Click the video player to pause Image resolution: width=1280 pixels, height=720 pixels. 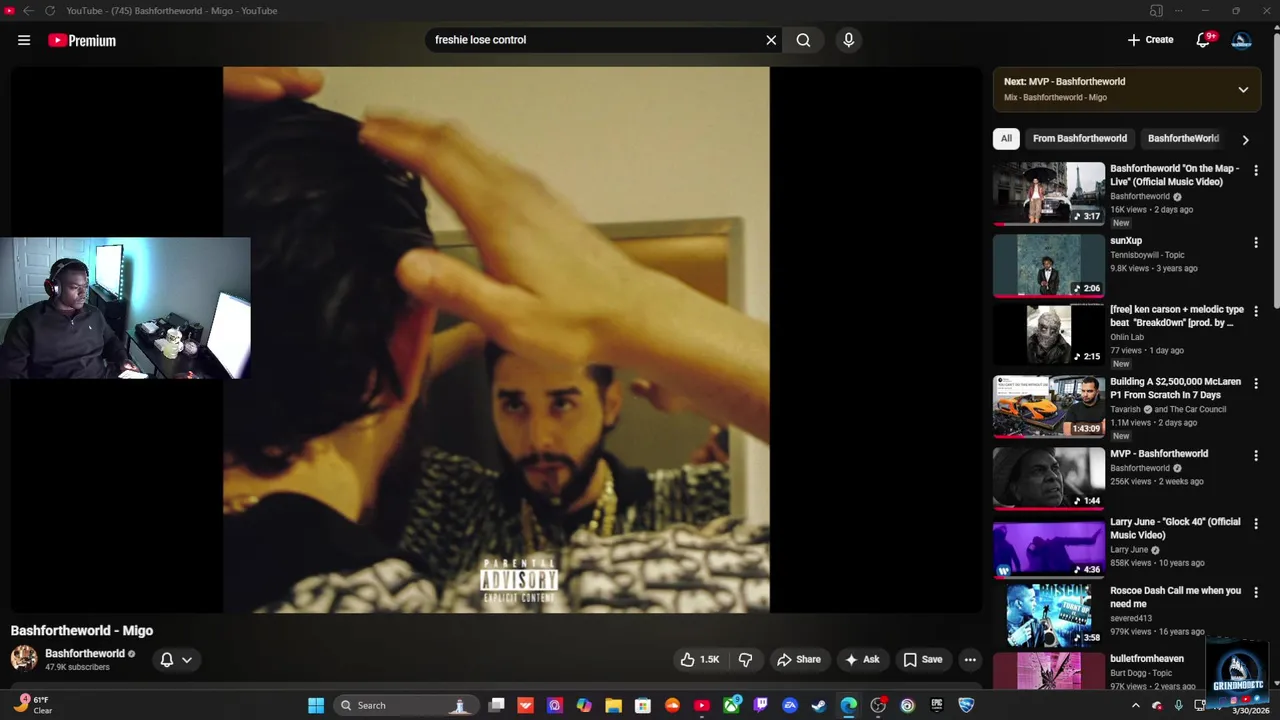point(496,340)
